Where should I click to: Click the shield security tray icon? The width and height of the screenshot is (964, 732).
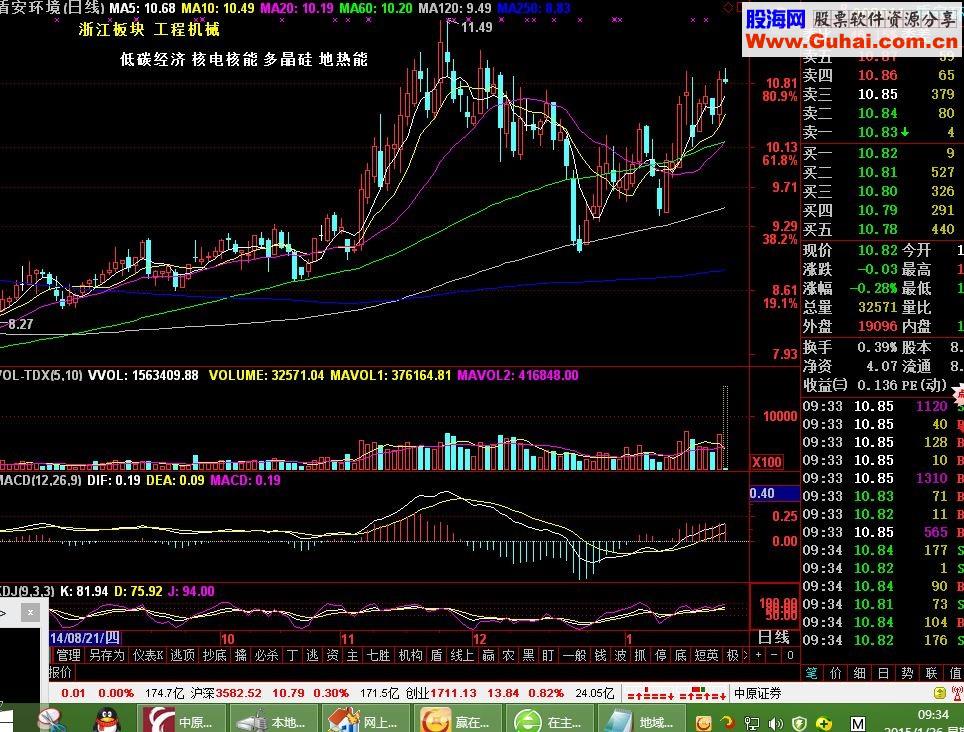[799, 723]
